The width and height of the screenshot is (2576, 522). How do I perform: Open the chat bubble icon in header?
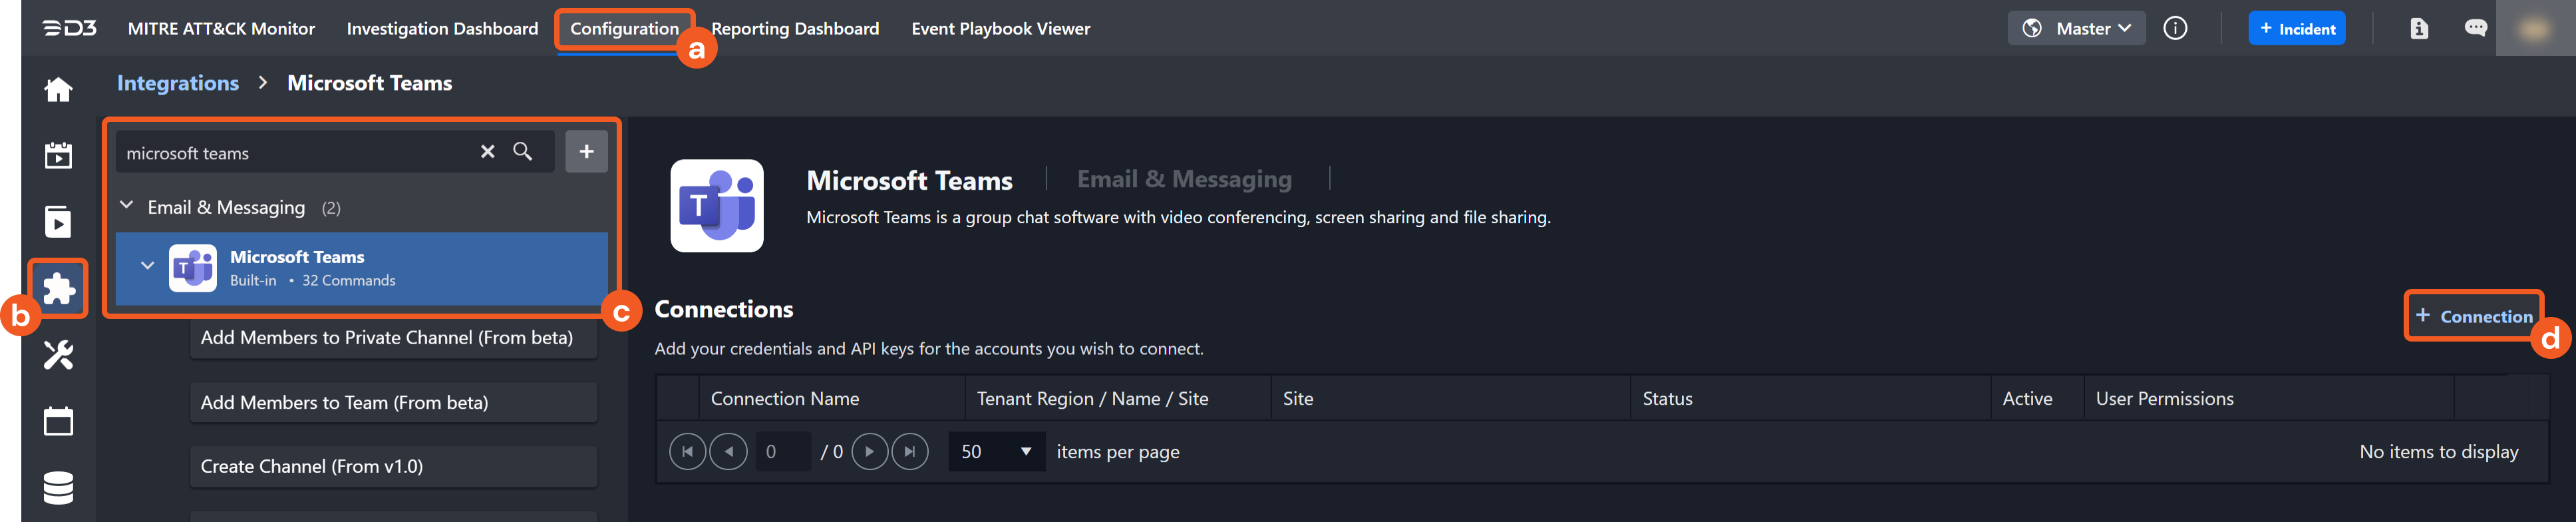[2475, 28]
